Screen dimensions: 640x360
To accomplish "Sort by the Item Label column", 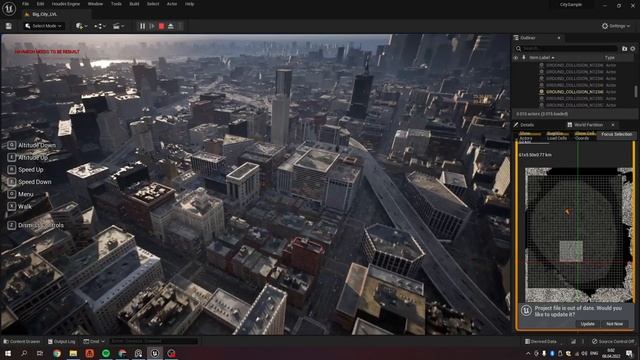I will coord(541,58).
